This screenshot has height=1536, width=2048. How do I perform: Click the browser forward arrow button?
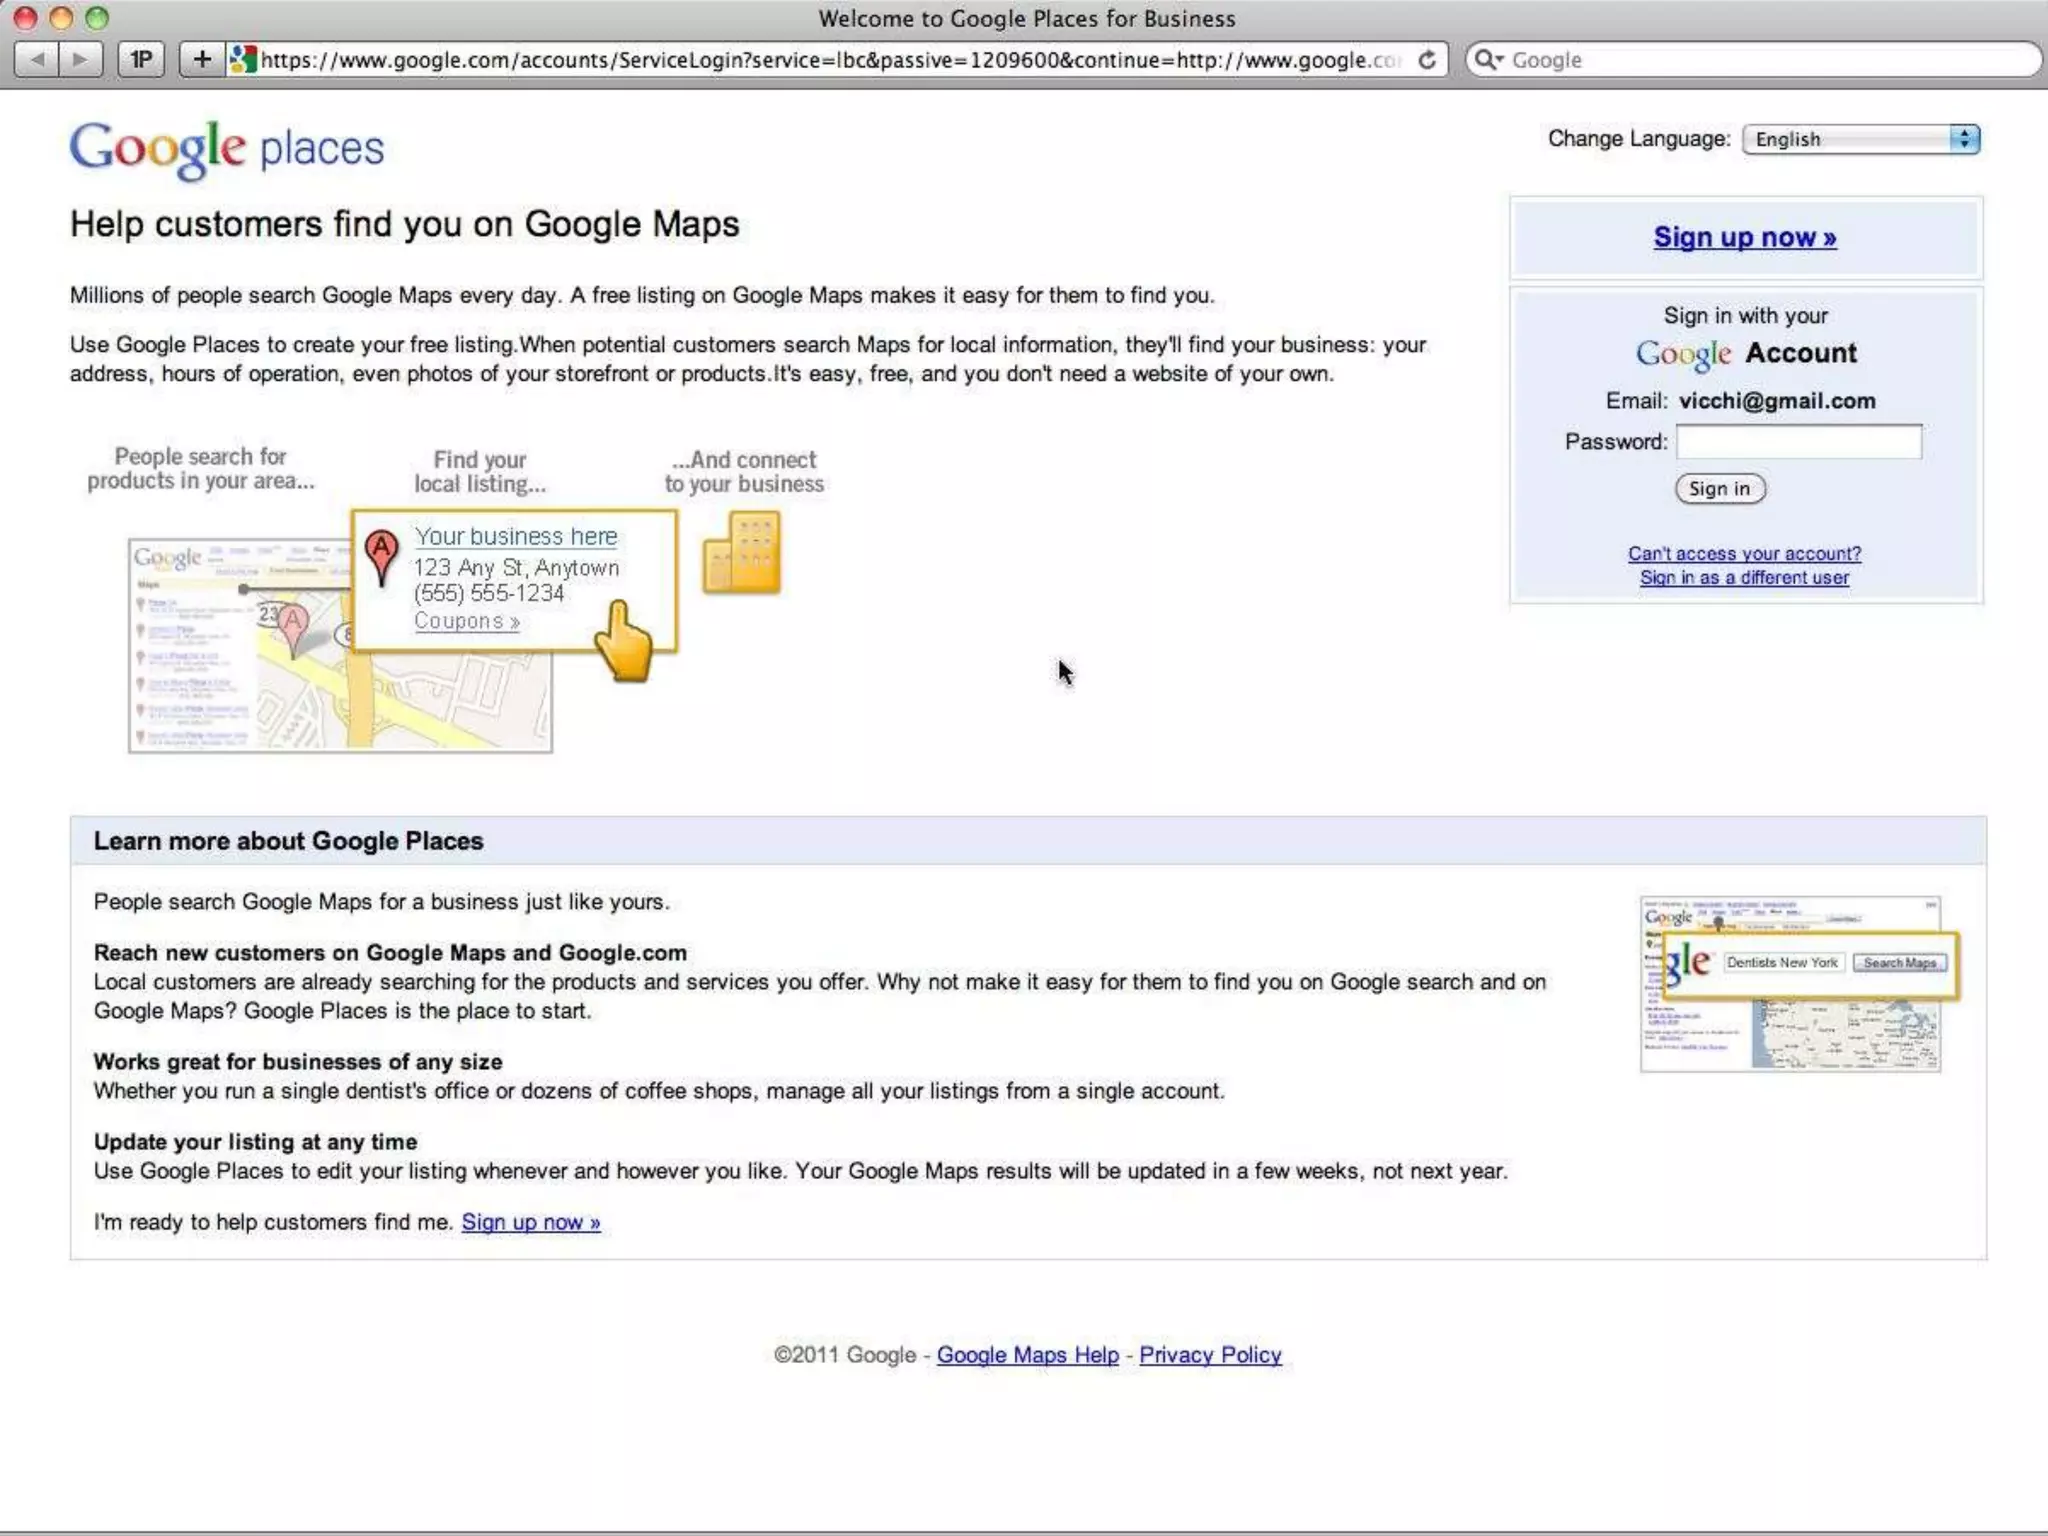tap(81, 60)
